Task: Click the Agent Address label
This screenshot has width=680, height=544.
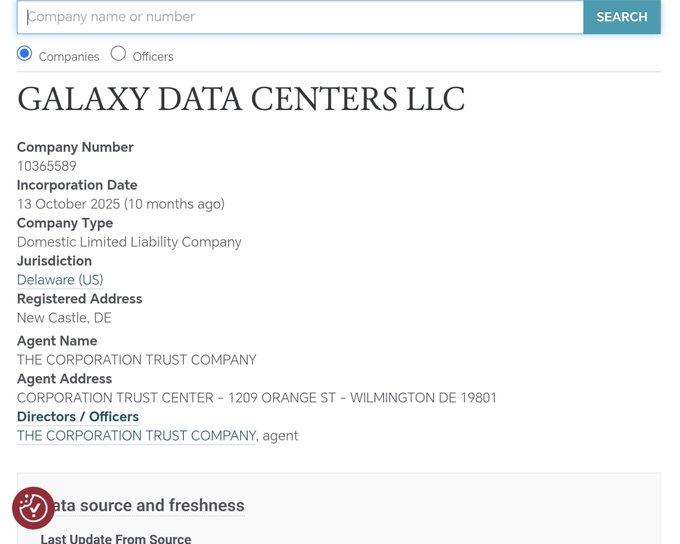Action: point(65,379)
